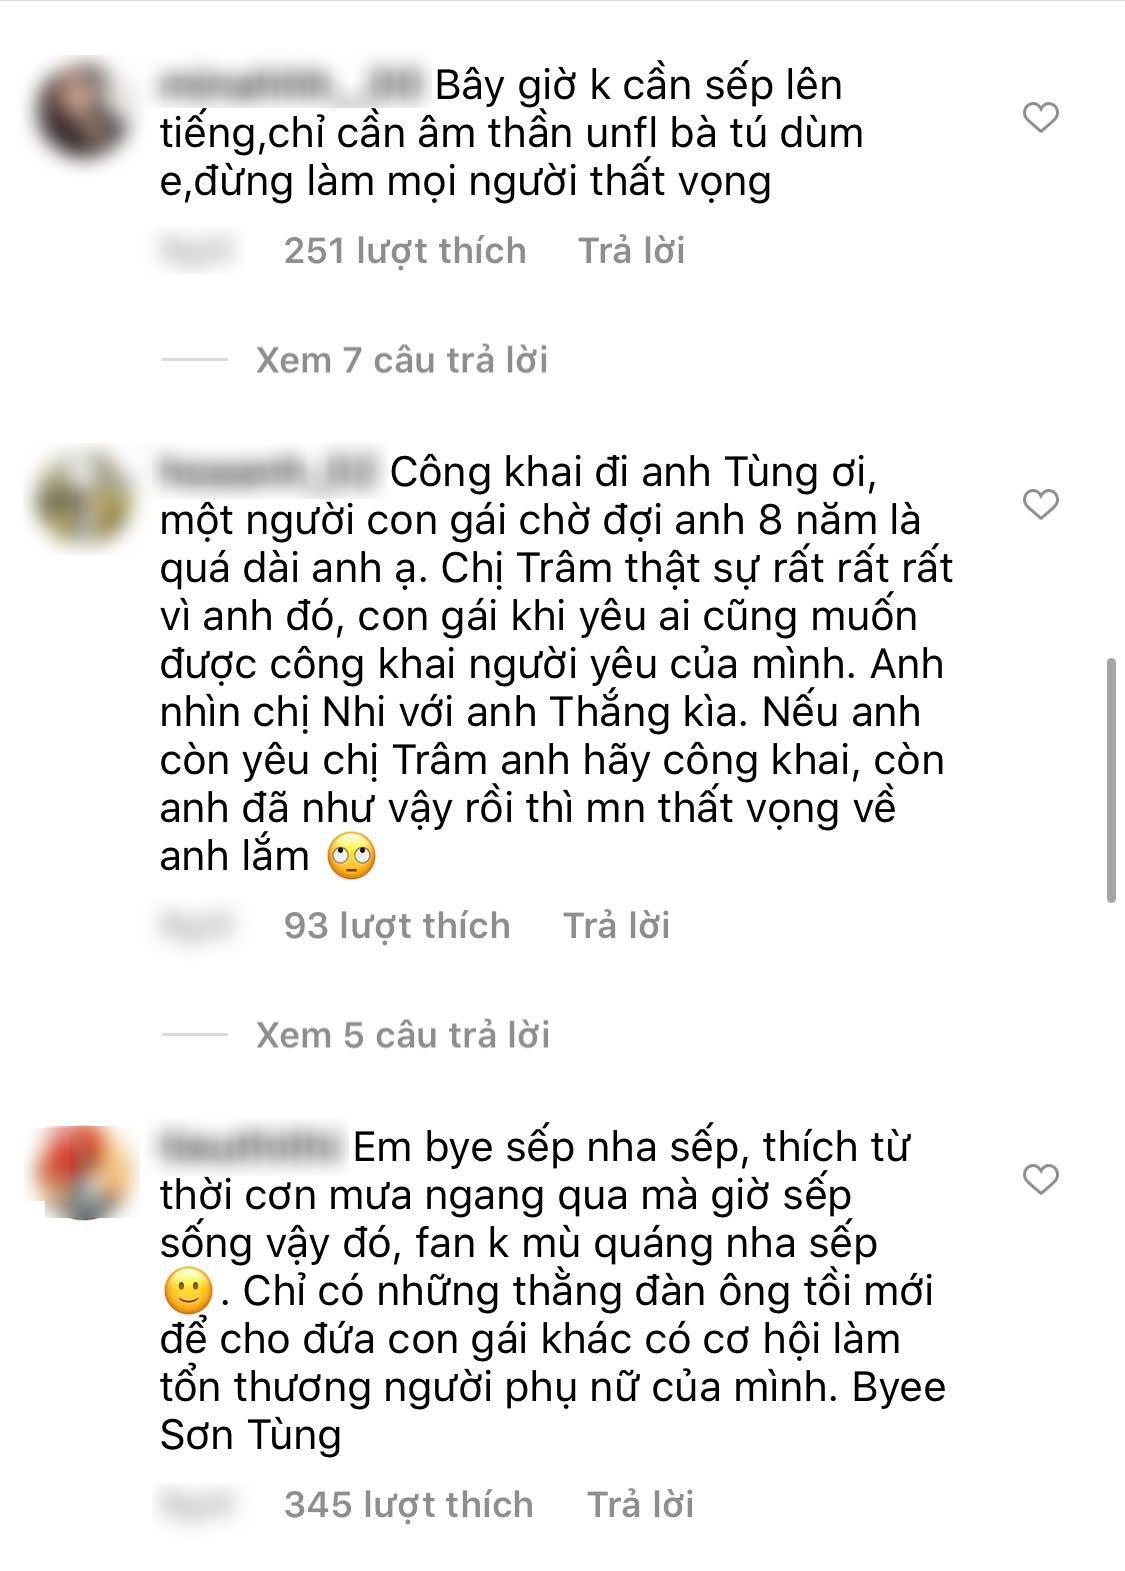Reply to the 93-likes comment
Image resolution: width=1125 pixels, height=1571 pixels.
click(616, 925)
